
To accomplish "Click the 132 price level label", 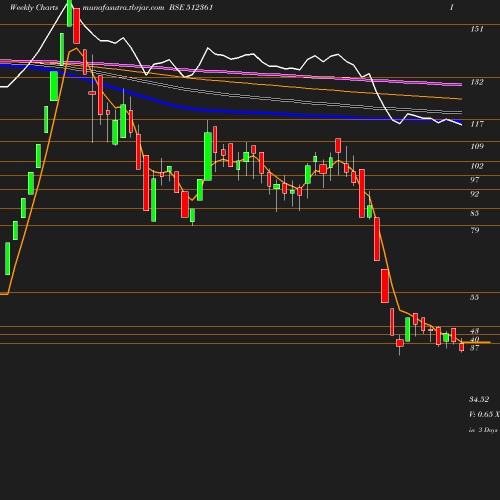I will tap(477, 82).
